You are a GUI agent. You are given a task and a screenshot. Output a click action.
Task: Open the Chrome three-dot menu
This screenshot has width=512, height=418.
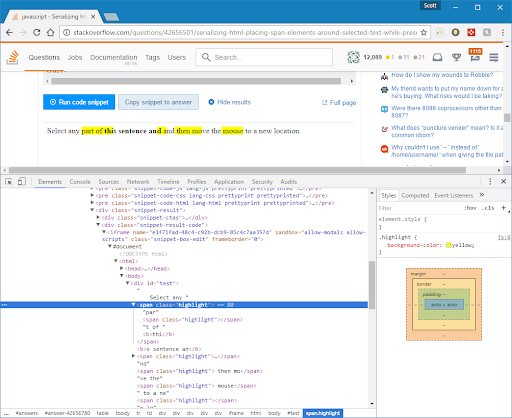(x=502, y=32)
